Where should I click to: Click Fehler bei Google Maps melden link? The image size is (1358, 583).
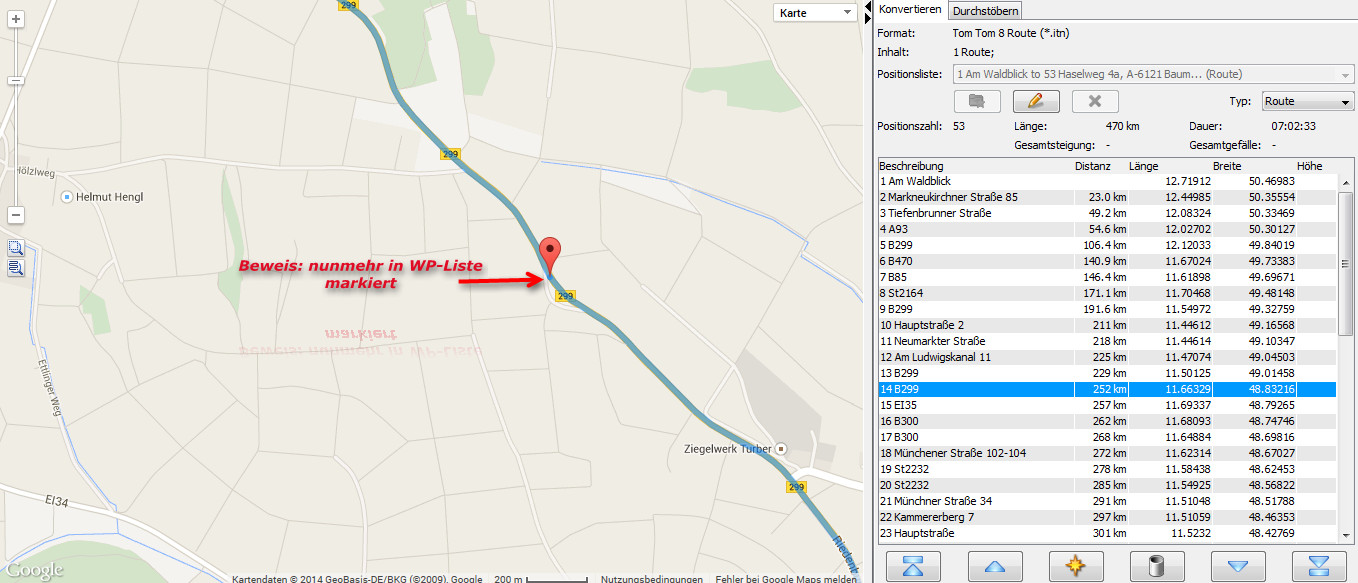[x=786, y=578]
